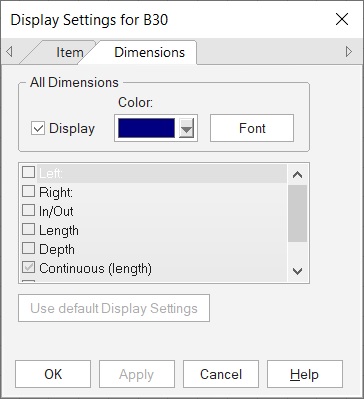
Task: Confirm with the OK button
Action: (x=53, y=374)
